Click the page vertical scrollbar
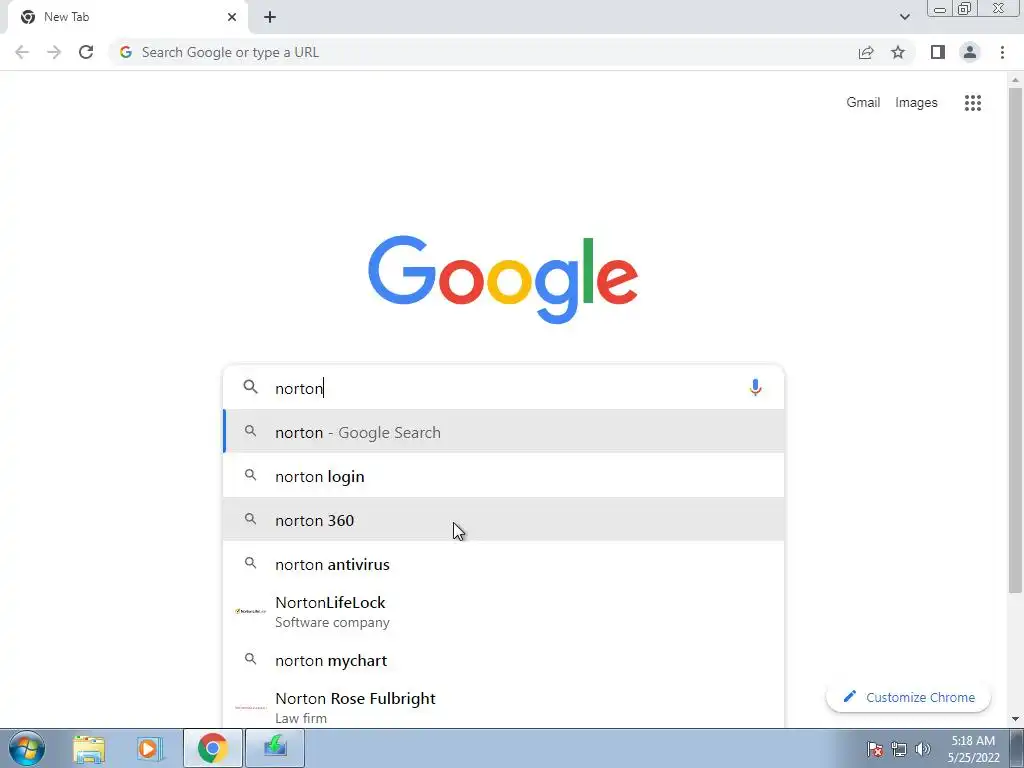 tap(1015, 340)
